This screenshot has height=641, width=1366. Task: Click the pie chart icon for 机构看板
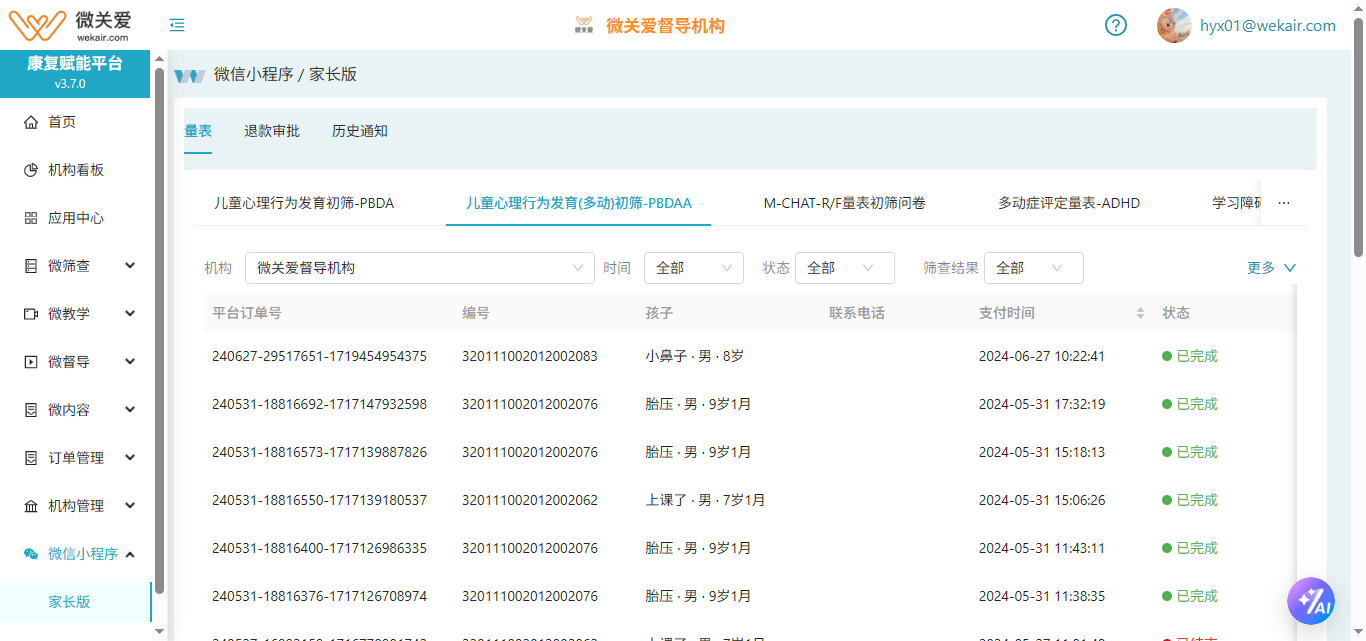tap(31, 170)
